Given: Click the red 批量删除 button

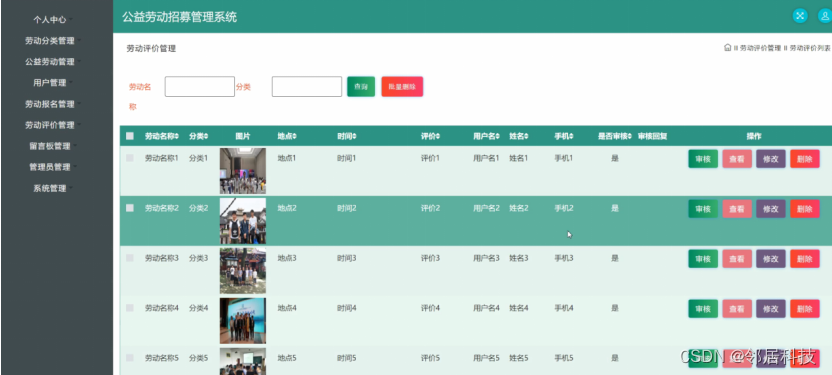Looking at the screenshot, I should (x=402, y=86).
